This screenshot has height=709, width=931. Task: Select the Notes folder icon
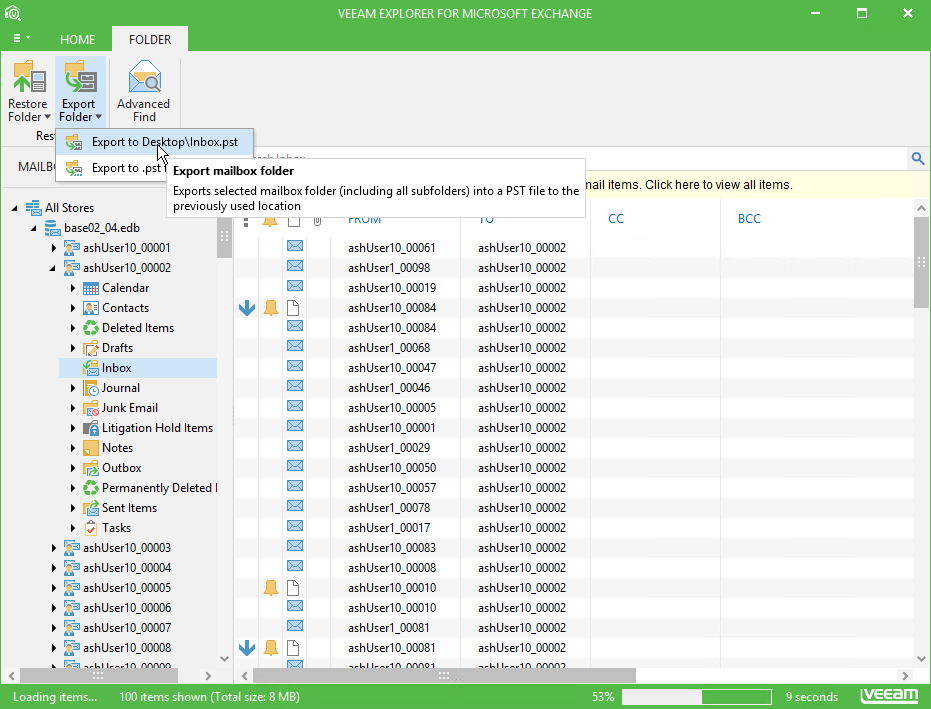90,448
